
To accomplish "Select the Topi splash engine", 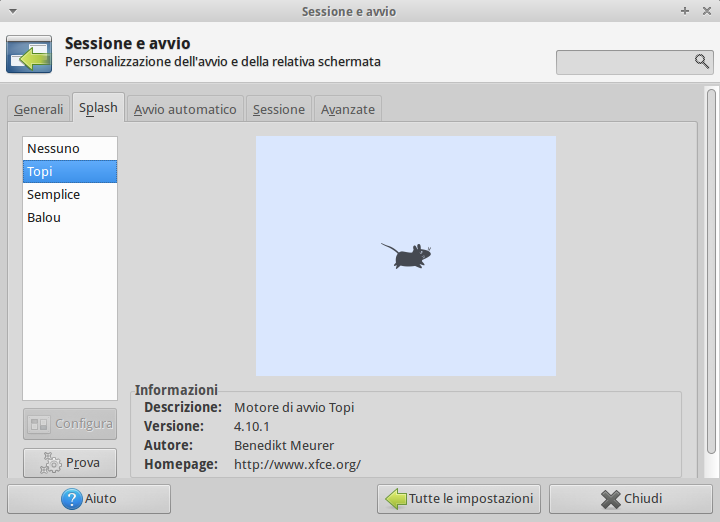I will 41,171.
